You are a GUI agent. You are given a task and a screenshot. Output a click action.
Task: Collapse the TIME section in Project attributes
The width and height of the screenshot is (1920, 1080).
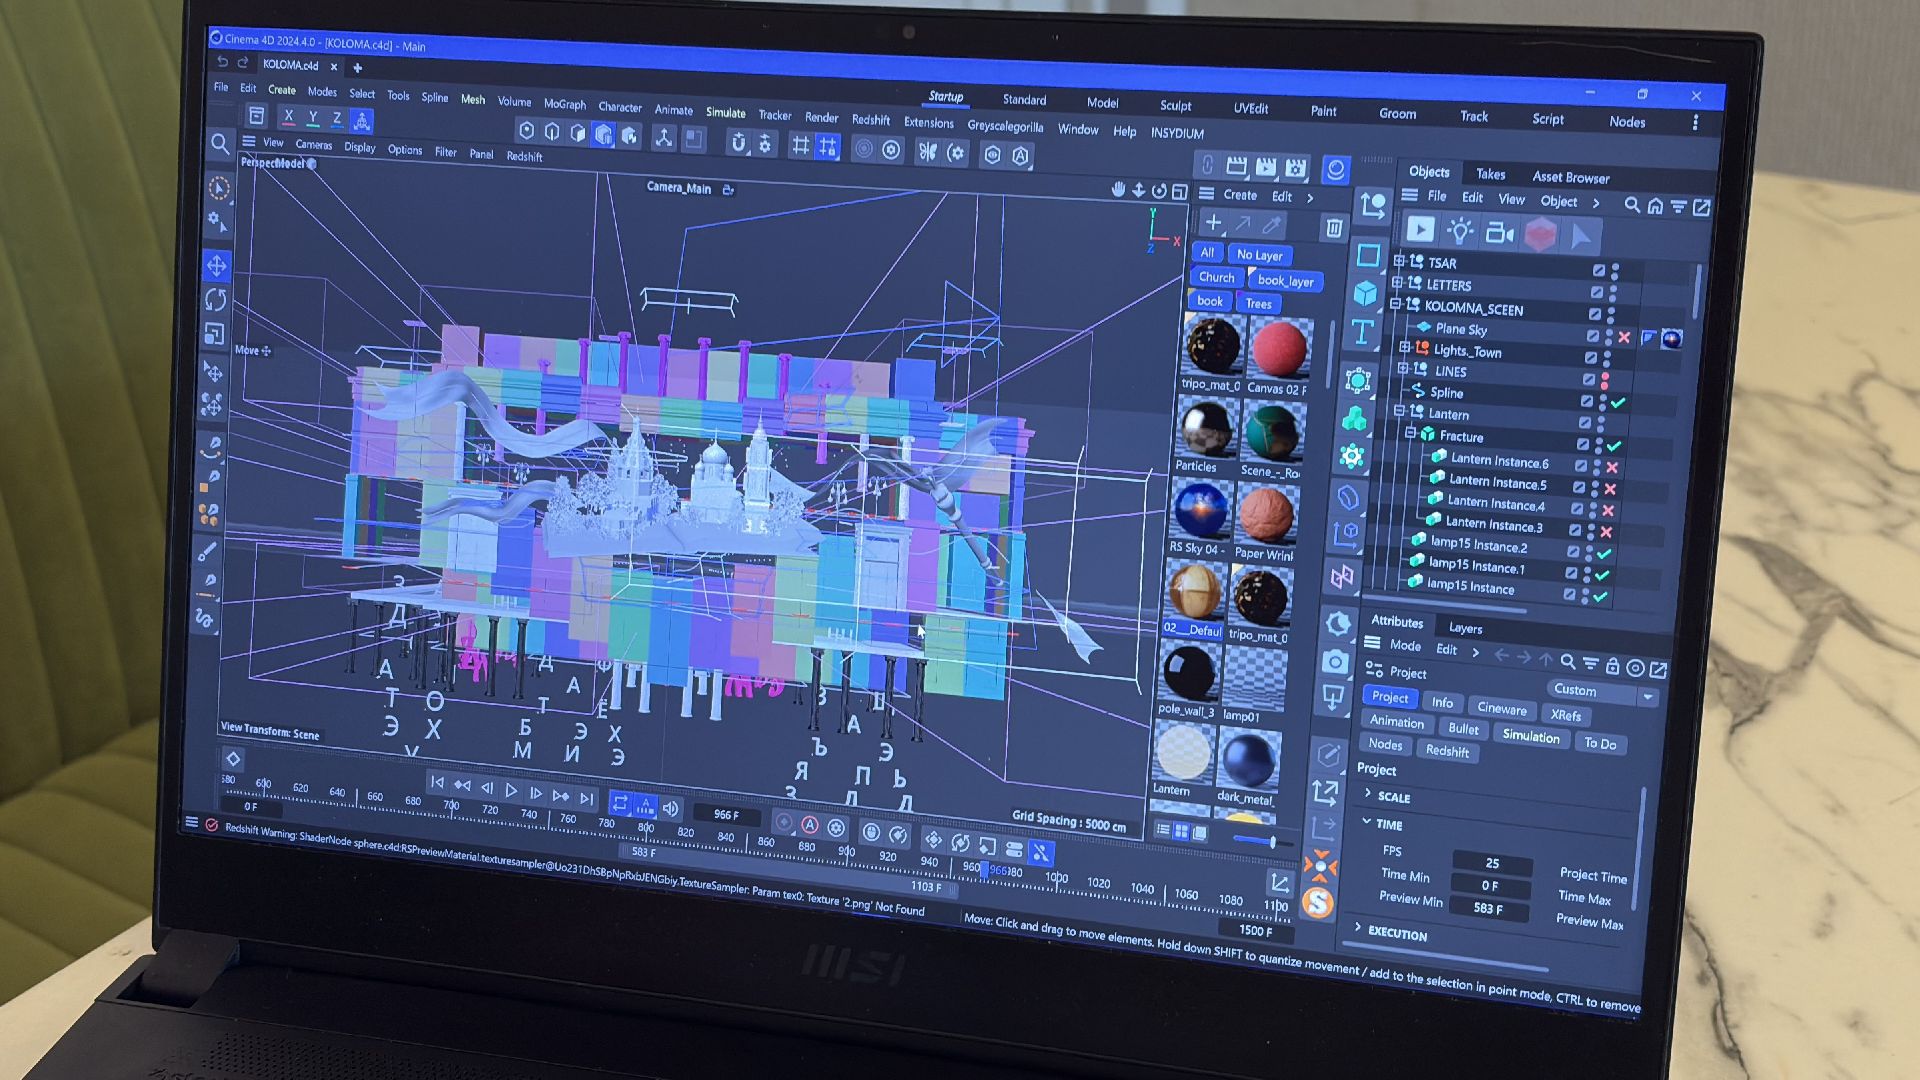coord(1366,822)
